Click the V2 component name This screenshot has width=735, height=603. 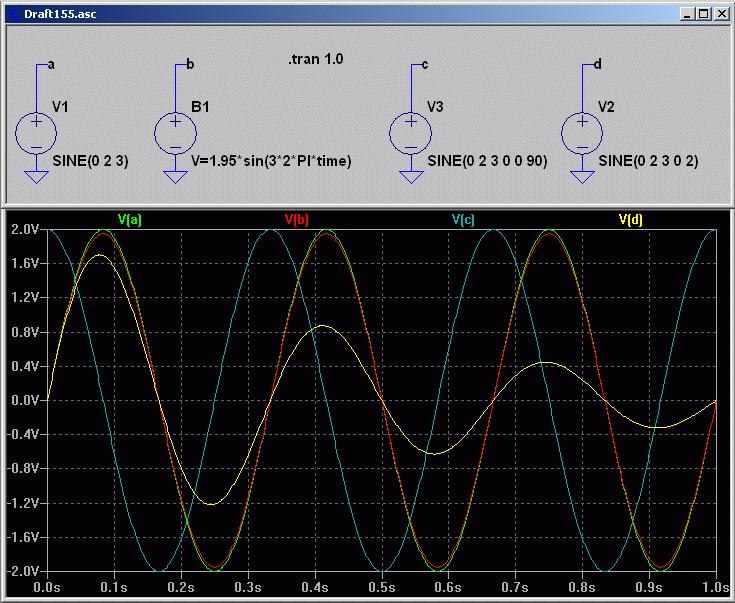point(606,107)
